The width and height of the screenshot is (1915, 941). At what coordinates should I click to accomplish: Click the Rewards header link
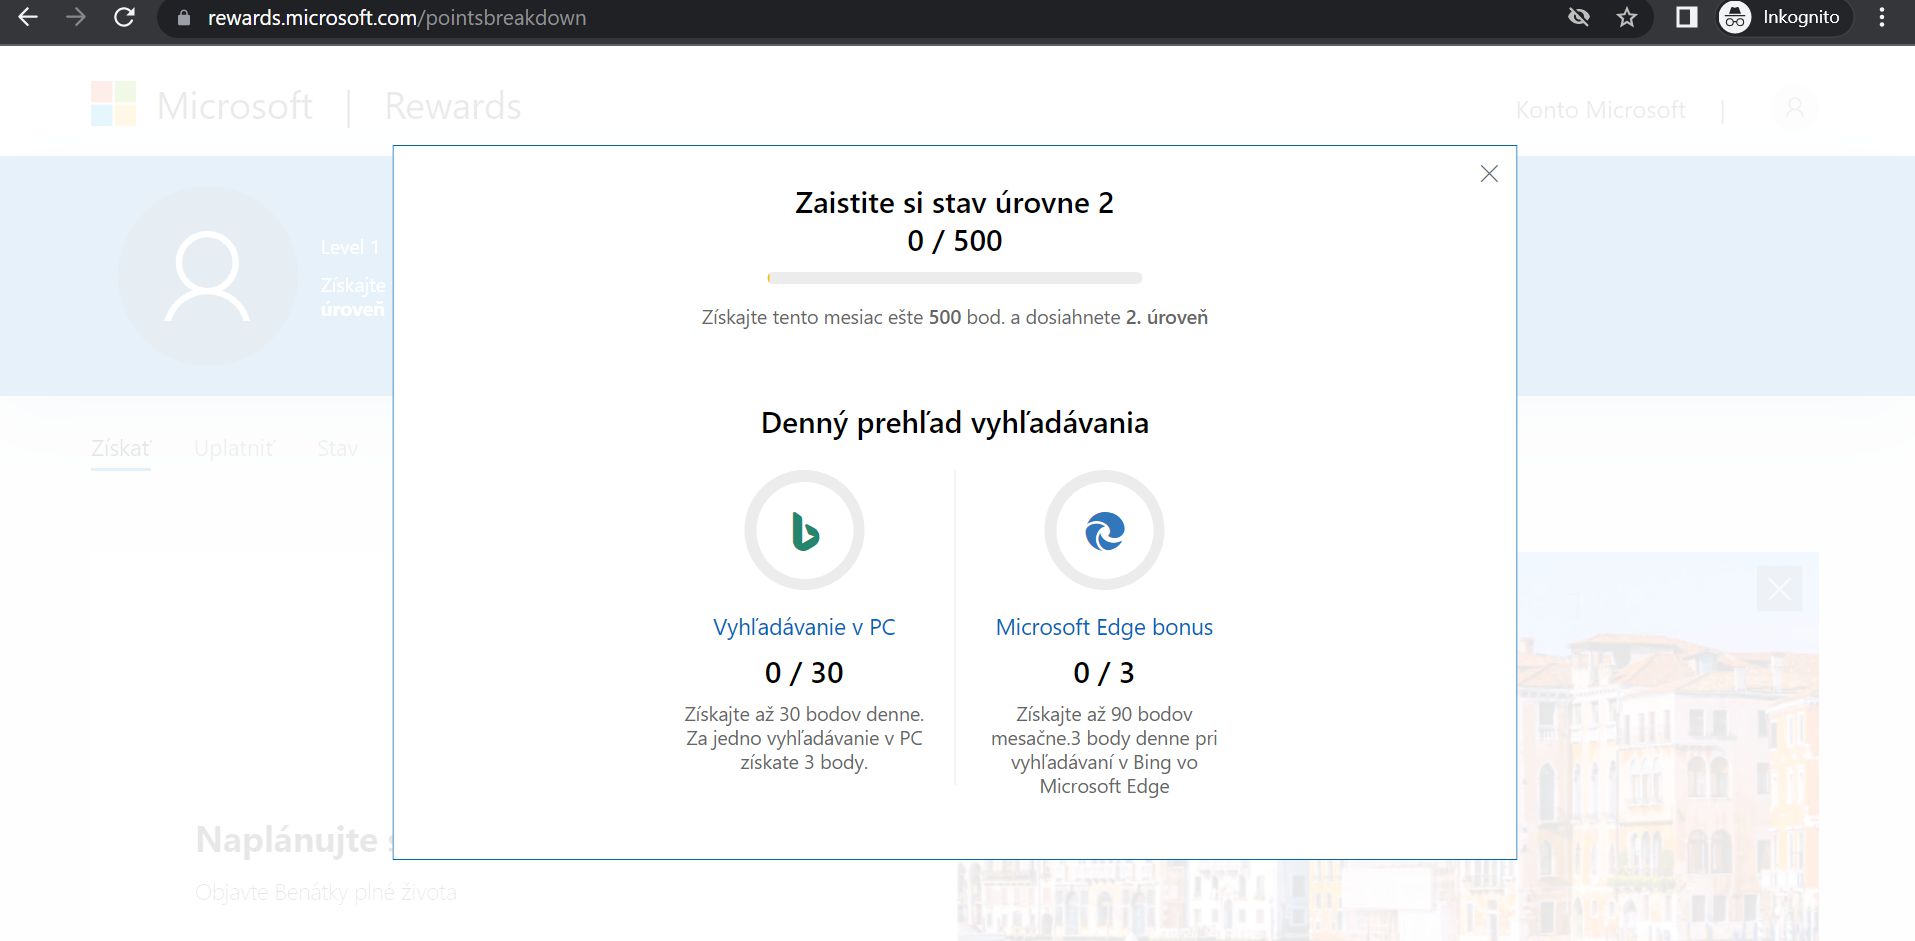(453, 106)
